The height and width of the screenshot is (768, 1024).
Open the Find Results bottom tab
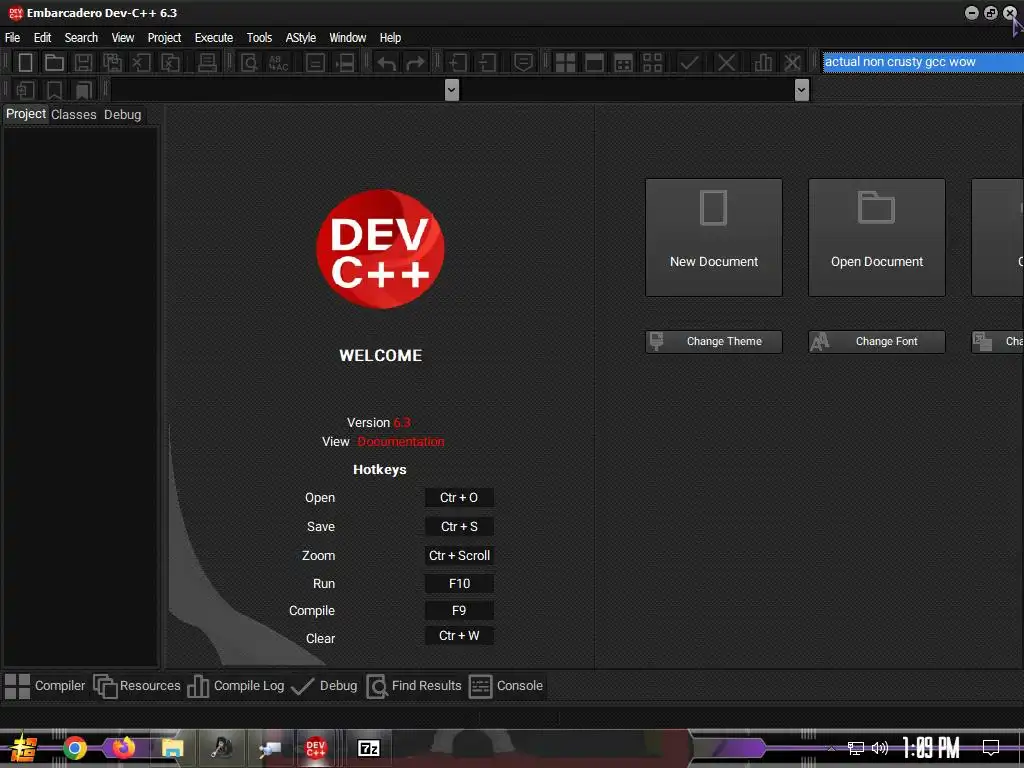tap(414, 686)
